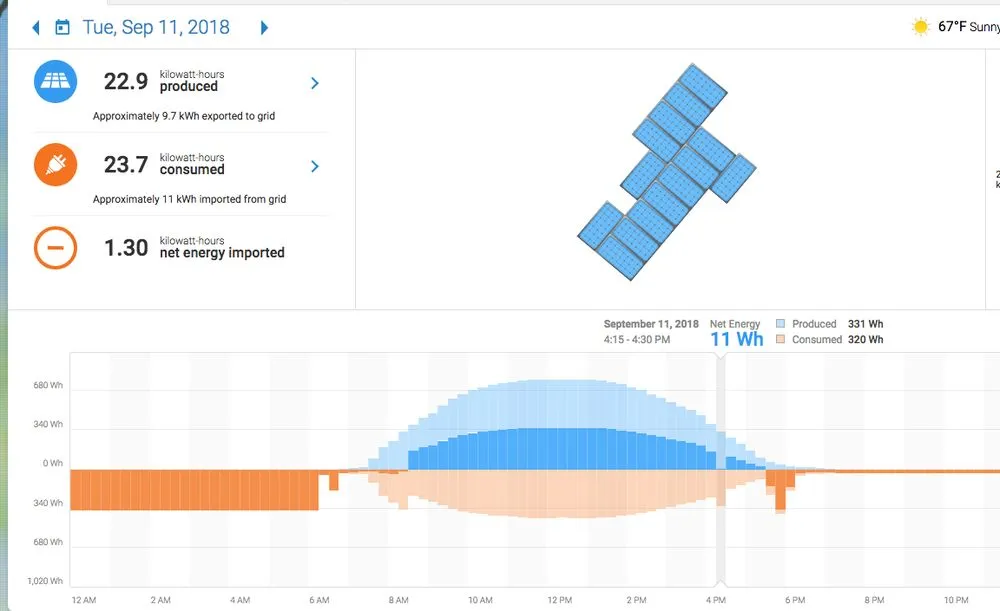
Task: Click the solar panel production icon
Action: (54, 81)
